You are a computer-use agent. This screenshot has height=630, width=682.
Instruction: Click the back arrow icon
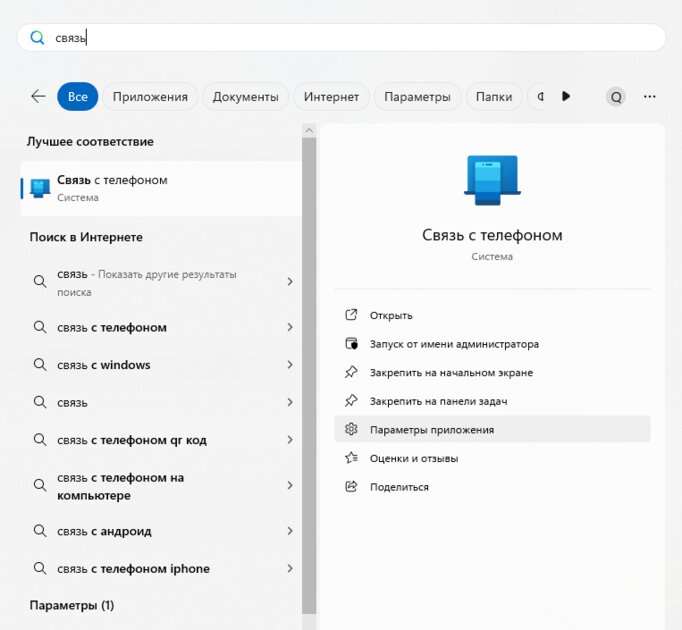38,96
